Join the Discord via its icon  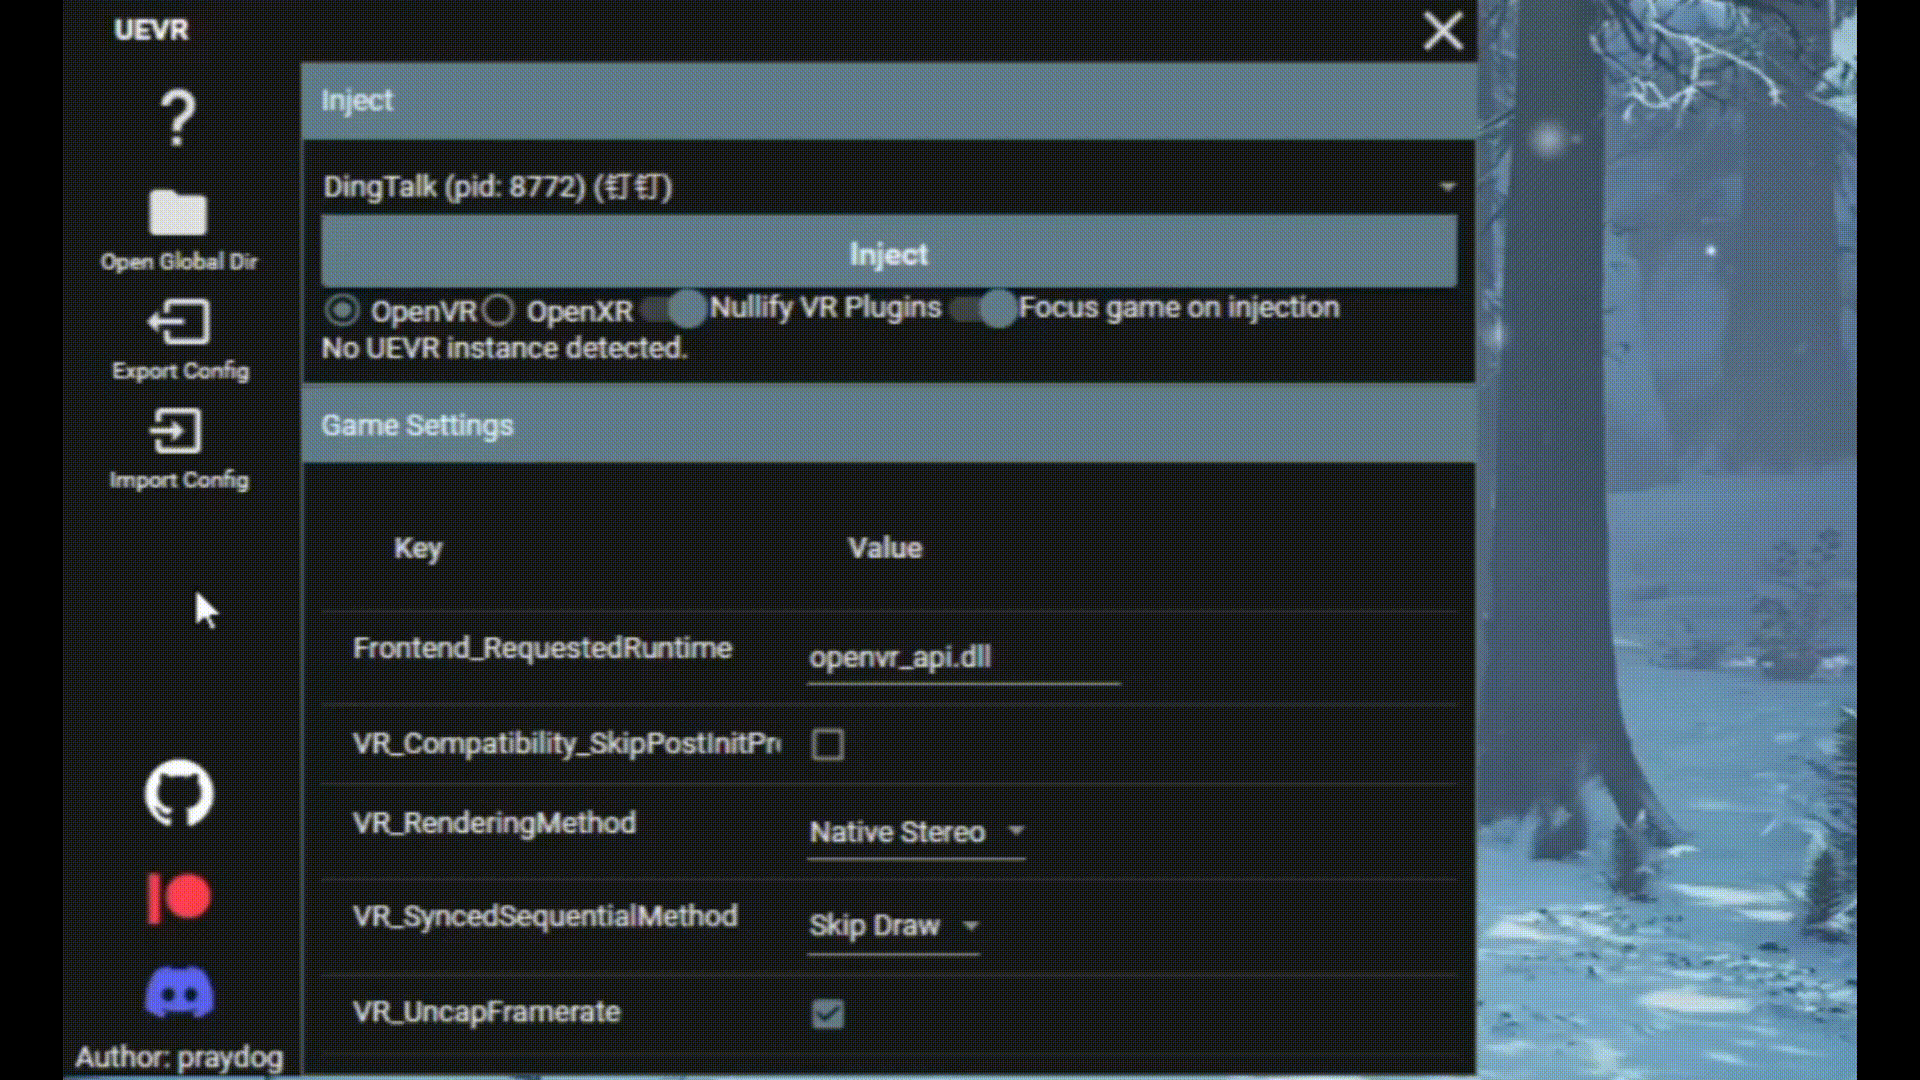(x=181, y=990)
